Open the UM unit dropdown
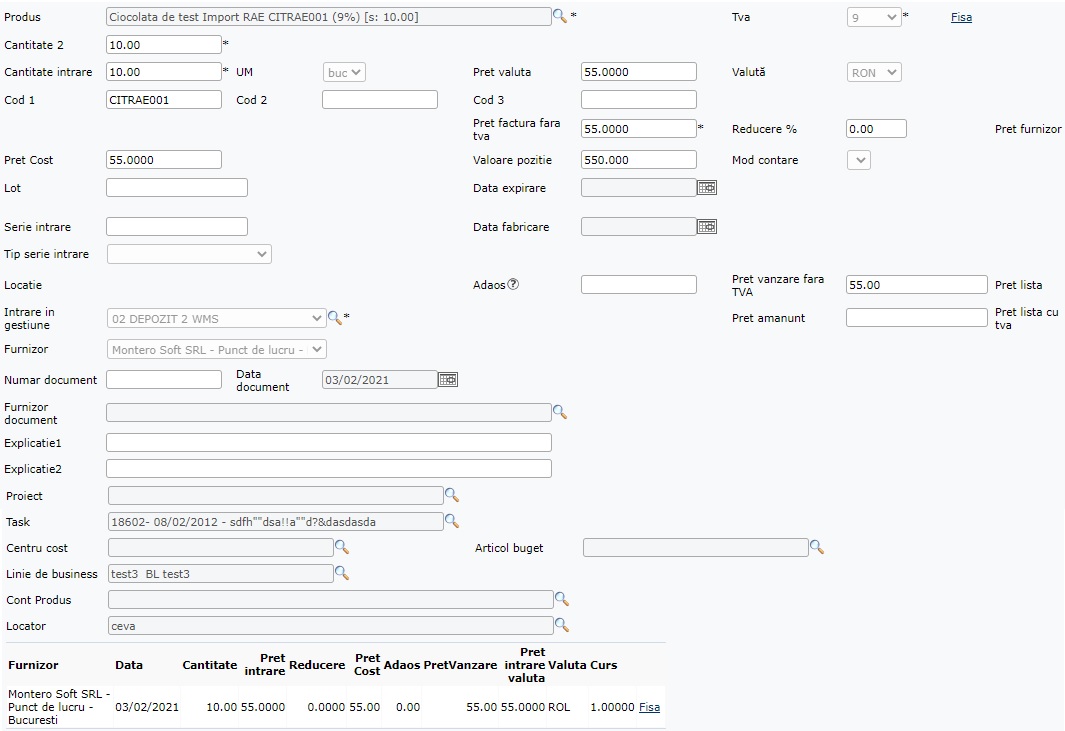The width and height of the screenshot is (1065, 731). [x=345, y=72]
